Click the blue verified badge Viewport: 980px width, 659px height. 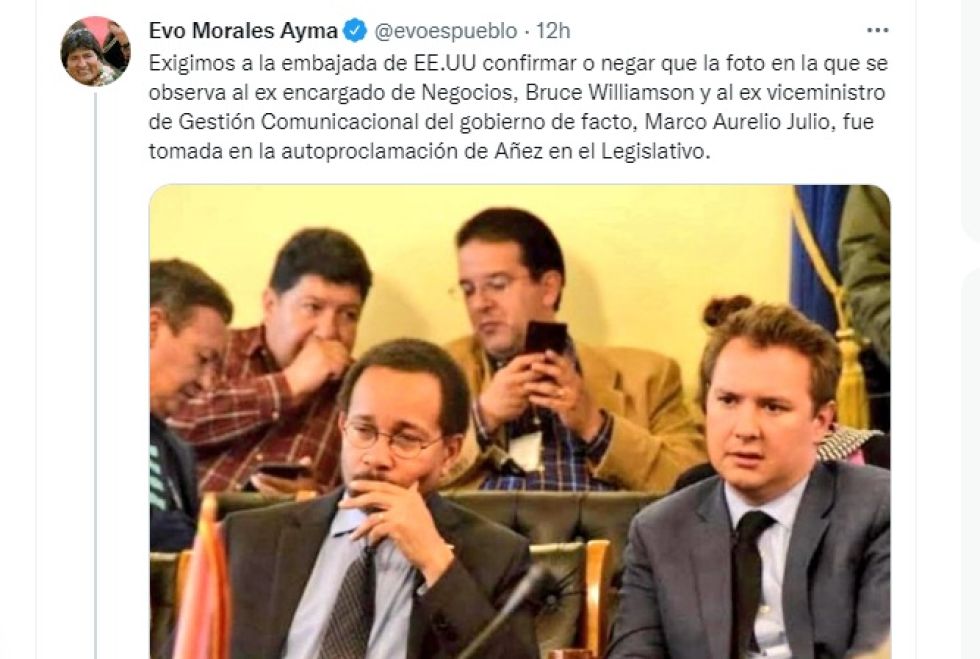pos(356,30)
